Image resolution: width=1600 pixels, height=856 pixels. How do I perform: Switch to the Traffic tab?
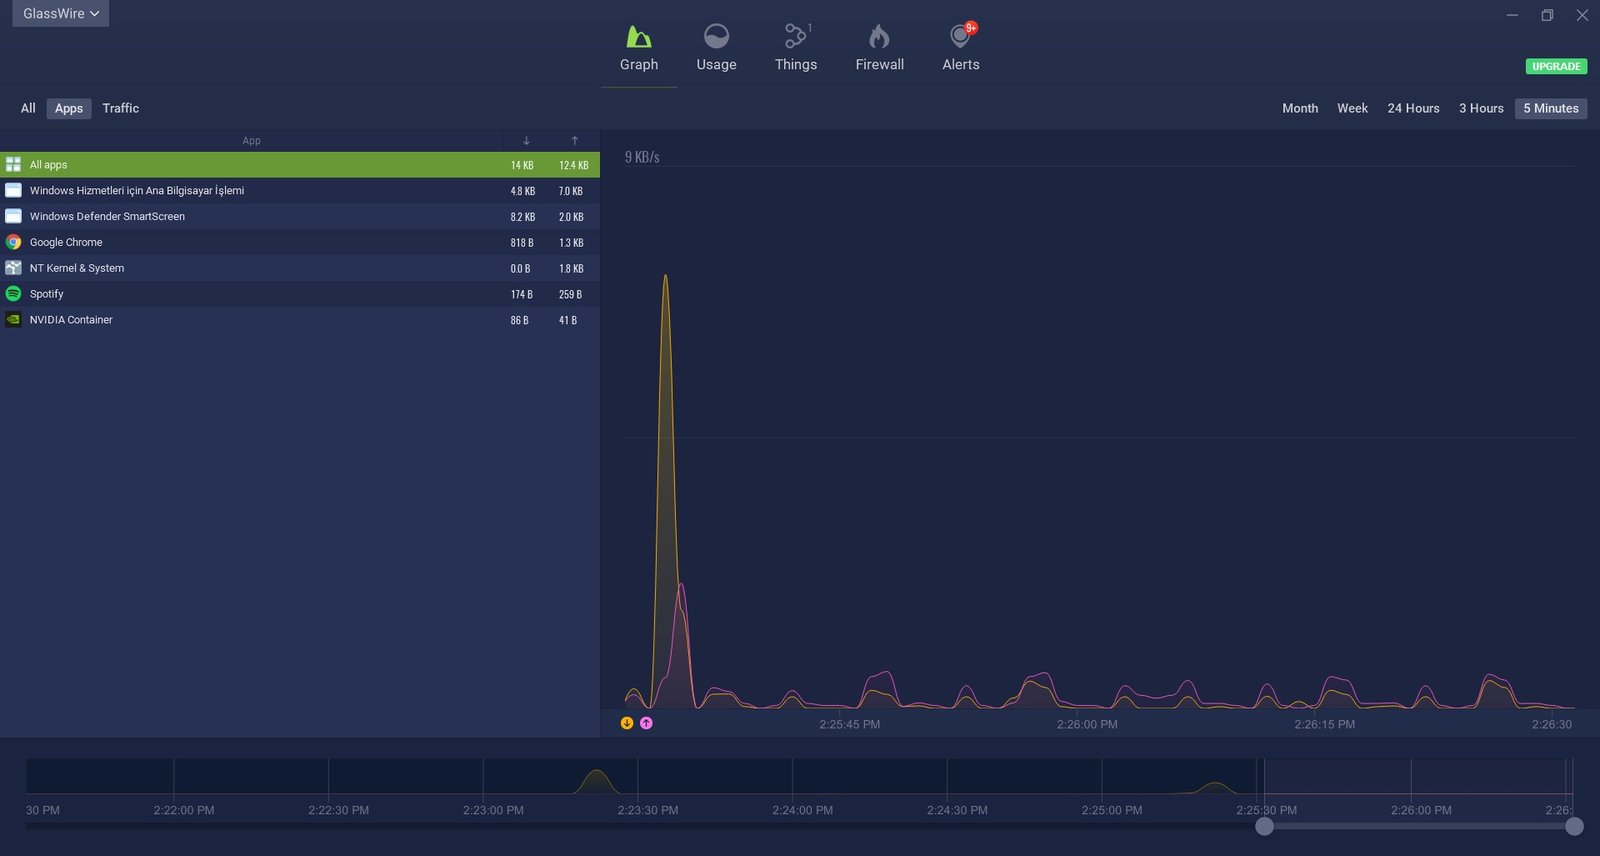[x=120, y=108]
